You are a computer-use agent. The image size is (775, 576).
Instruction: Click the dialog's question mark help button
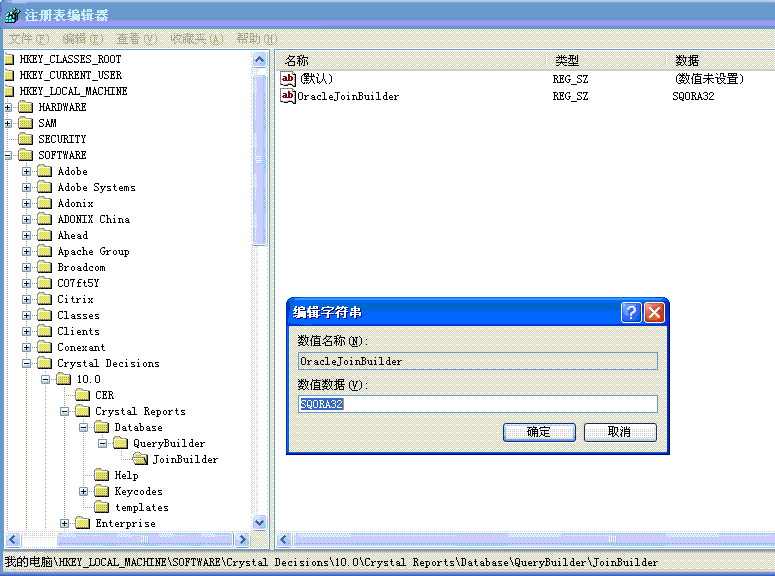point(631,312)
